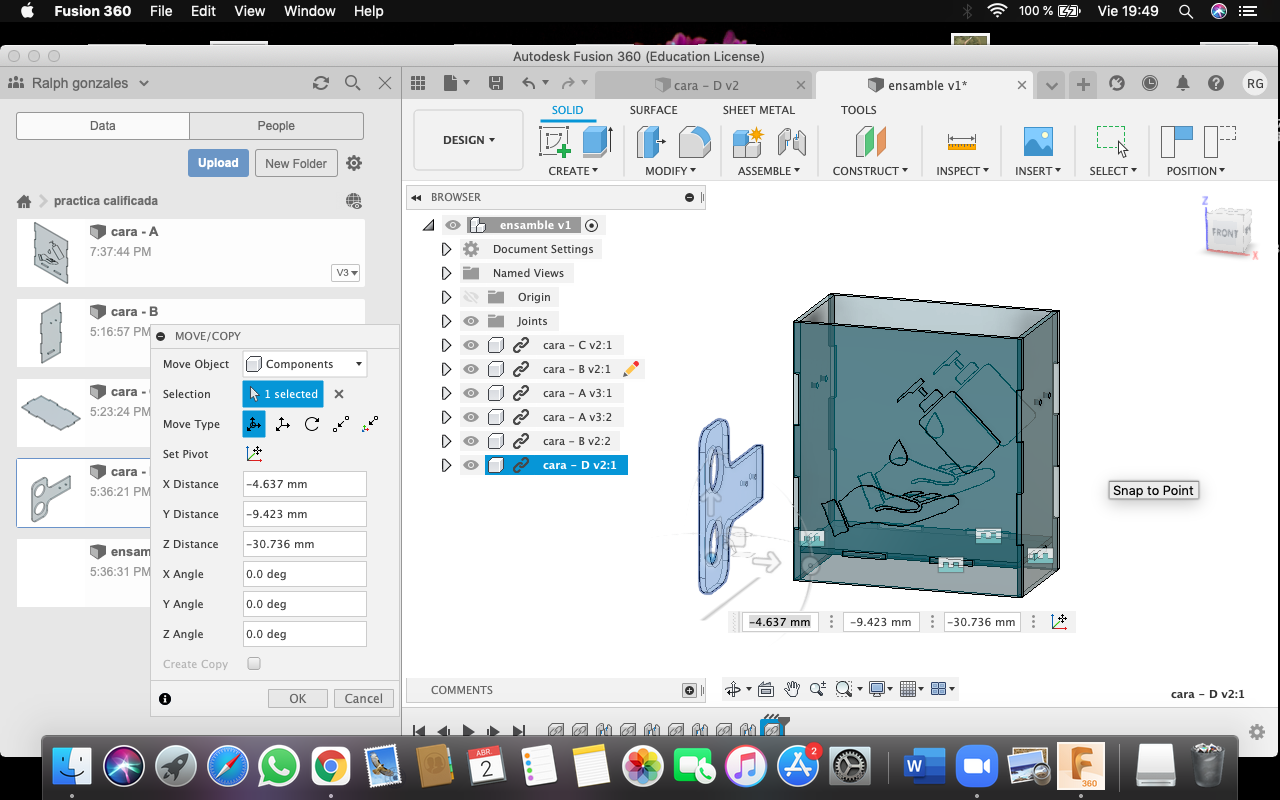Expand the Joints folder node
Screen dimensions: 1280x800
[447, 321]
